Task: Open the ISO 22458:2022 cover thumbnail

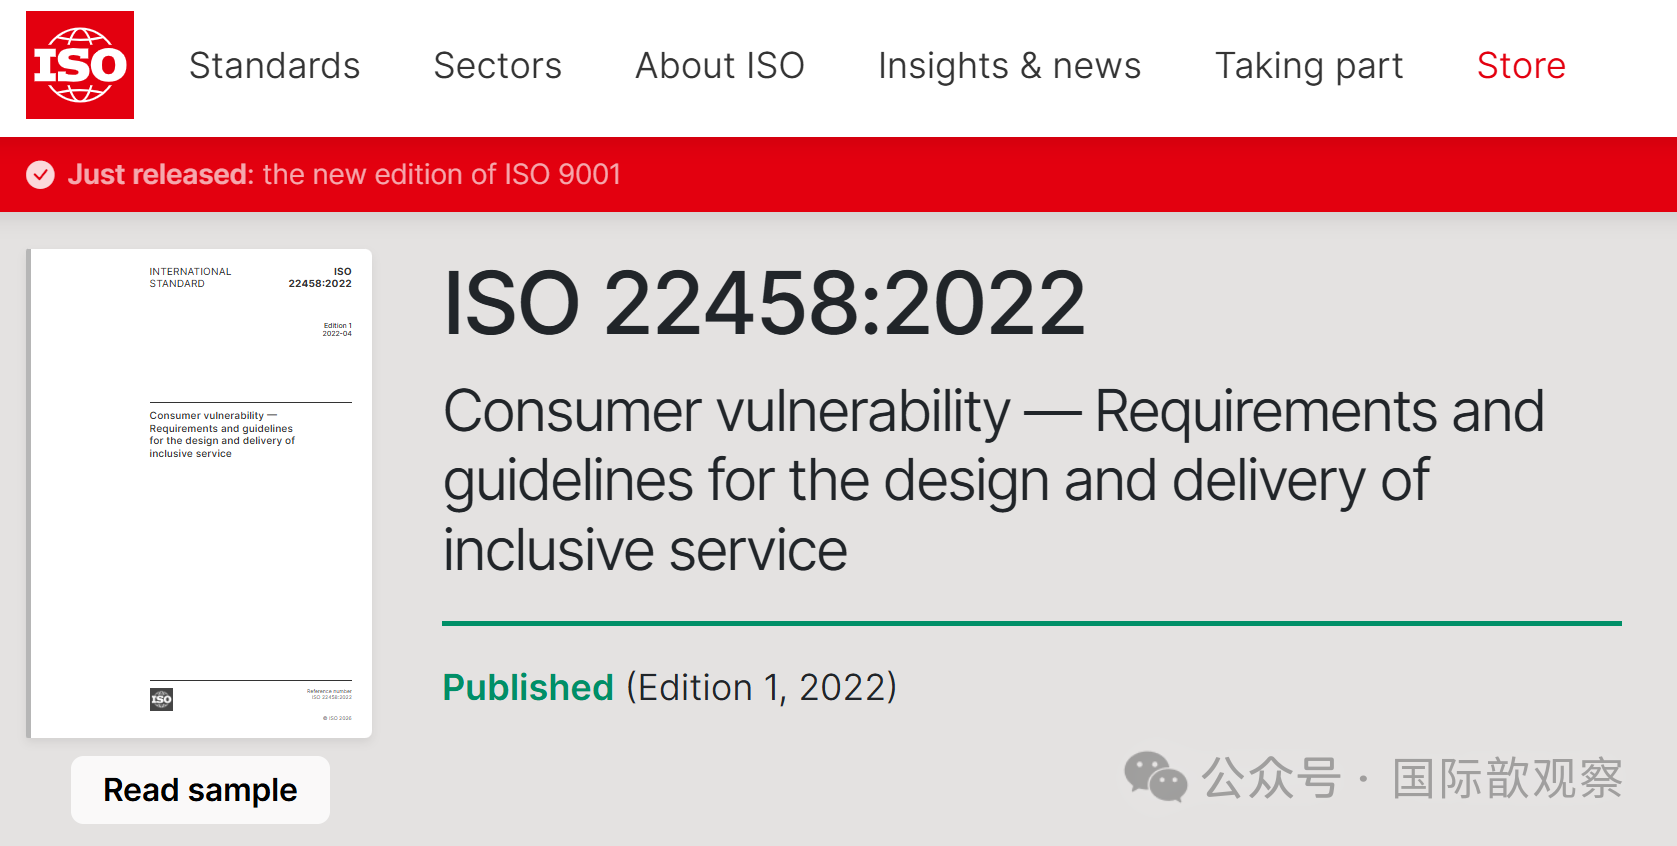Action: tap(200, 493)
